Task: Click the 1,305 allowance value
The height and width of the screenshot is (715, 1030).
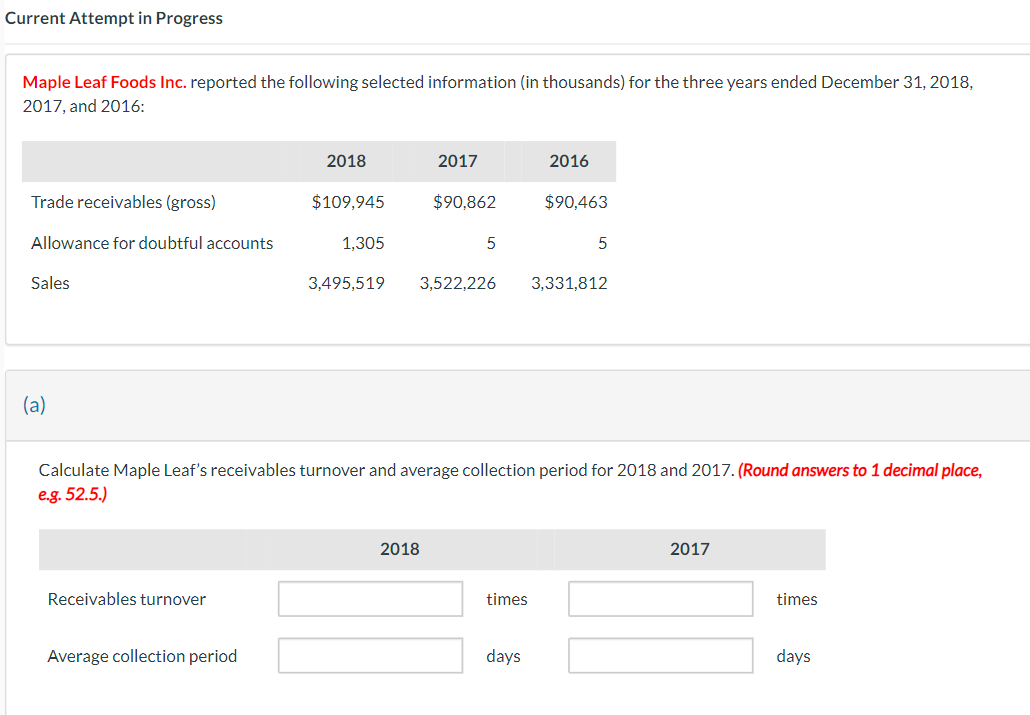Action: [x=363, y=243]
